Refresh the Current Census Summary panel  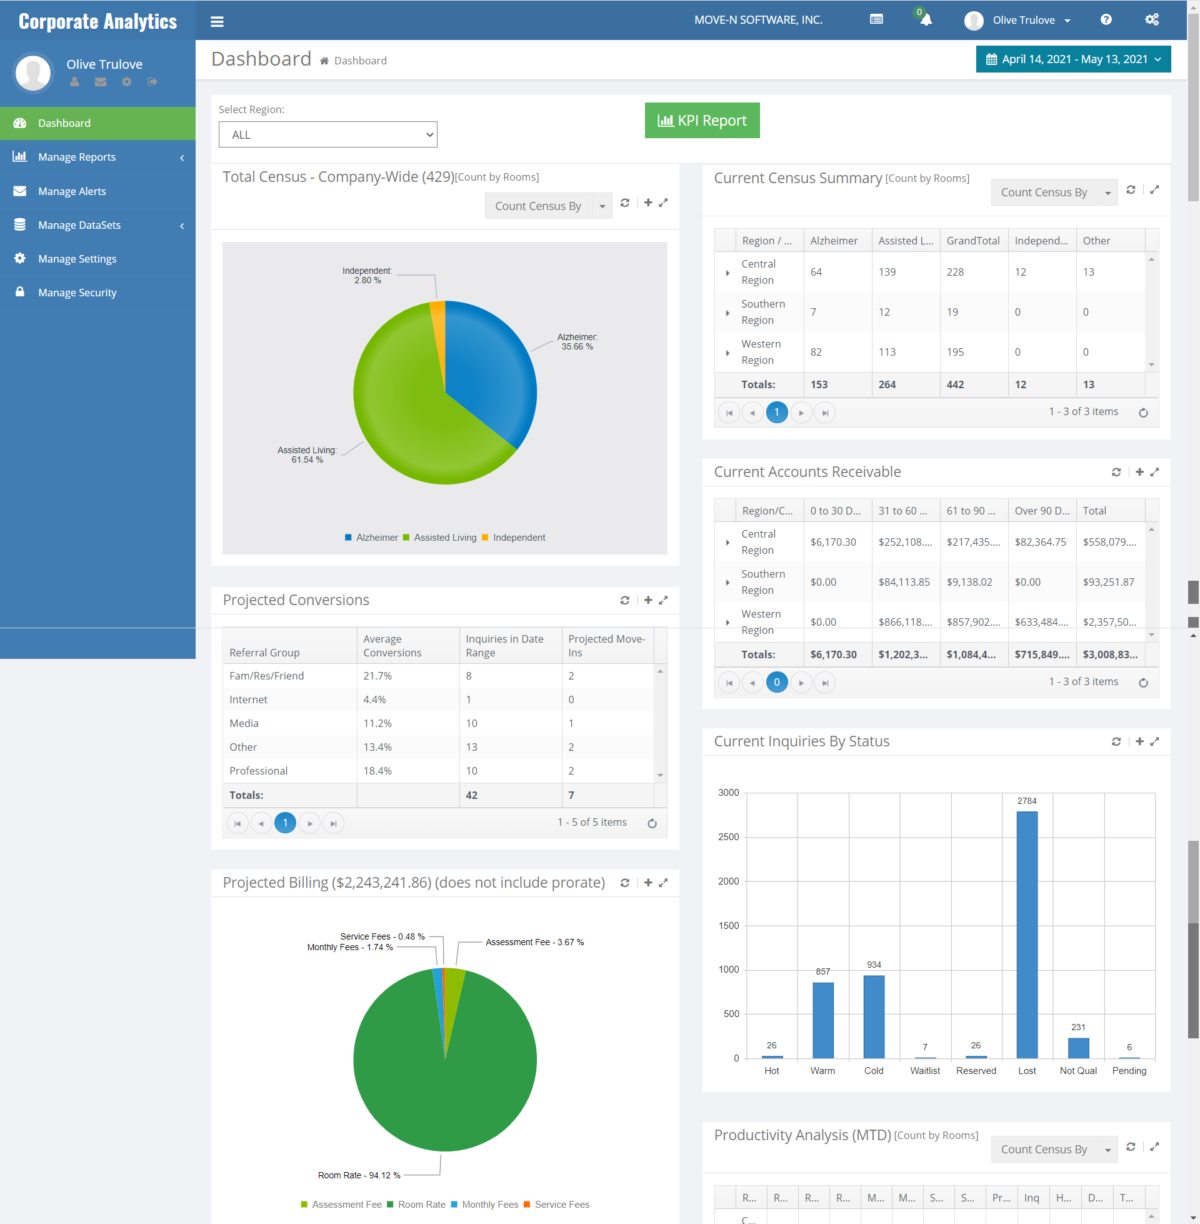pyautogui.click(x=1130, y=189)
